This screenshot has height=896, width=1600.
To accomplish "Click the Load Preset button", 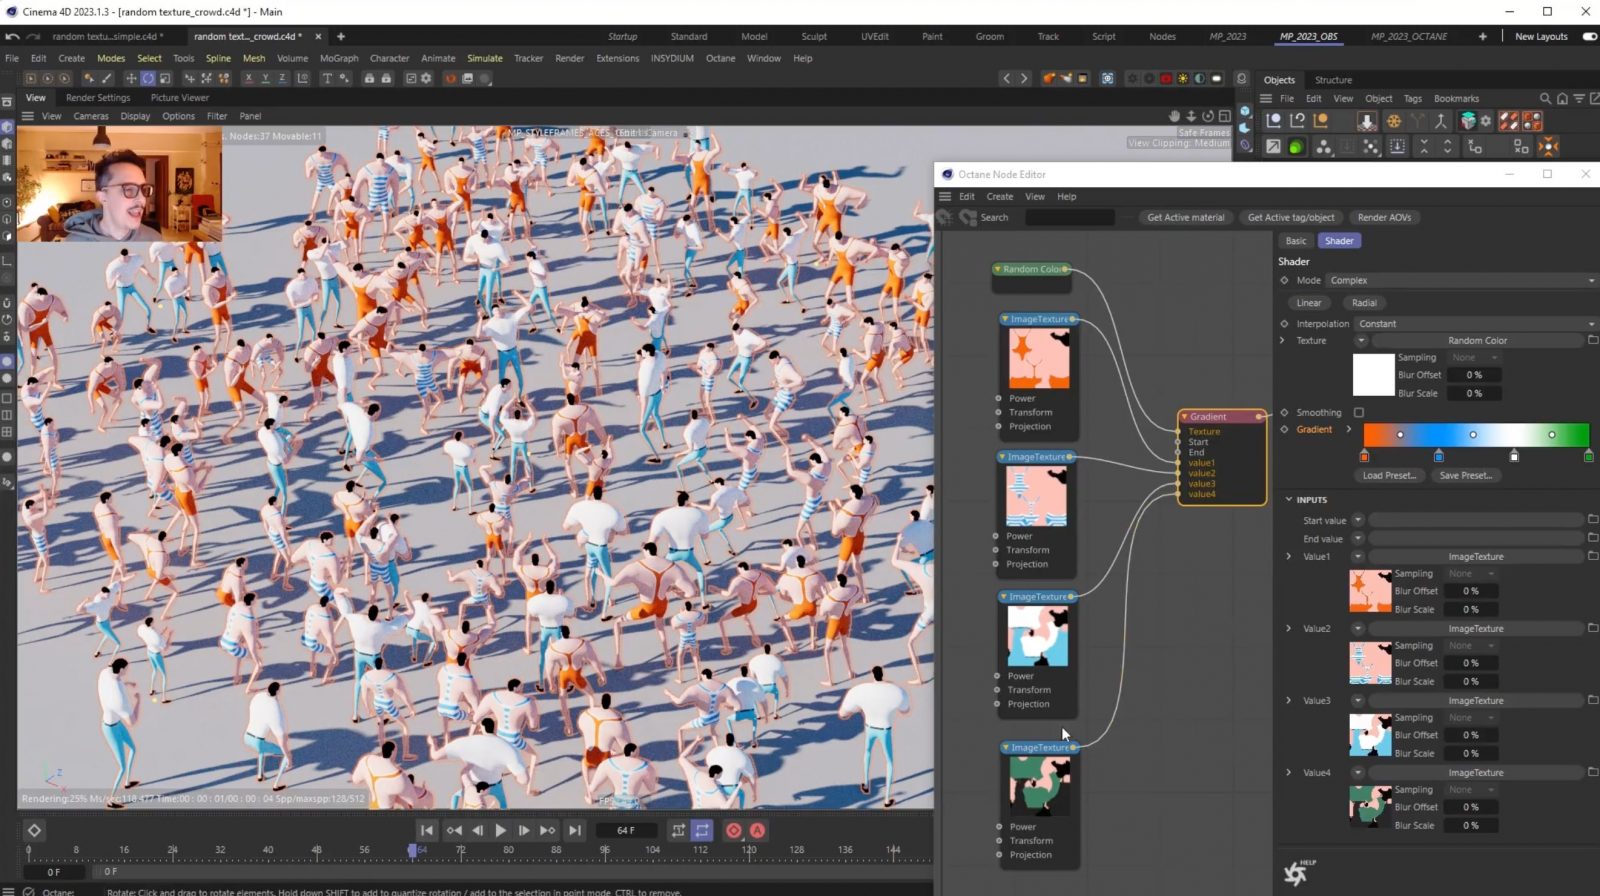I will (1389, 476).
